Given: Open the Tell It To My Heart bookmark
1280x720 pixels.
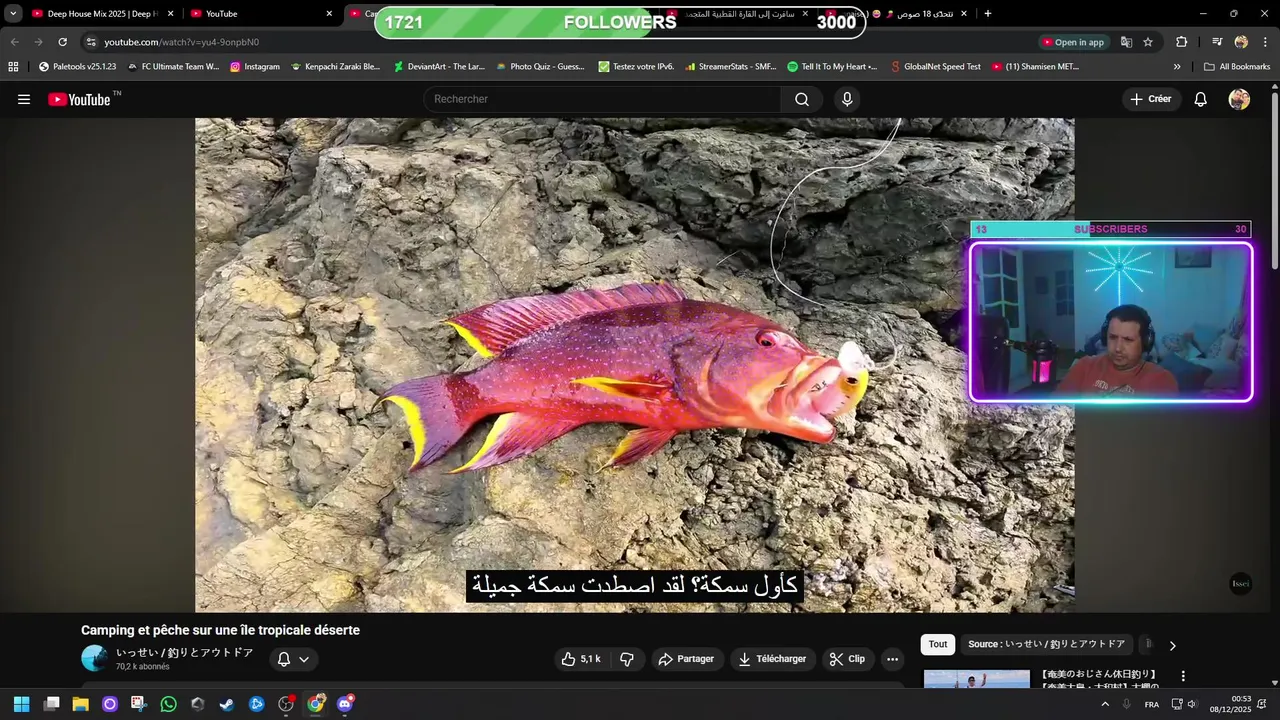Looking at the screenshot, I should point(832,67).
